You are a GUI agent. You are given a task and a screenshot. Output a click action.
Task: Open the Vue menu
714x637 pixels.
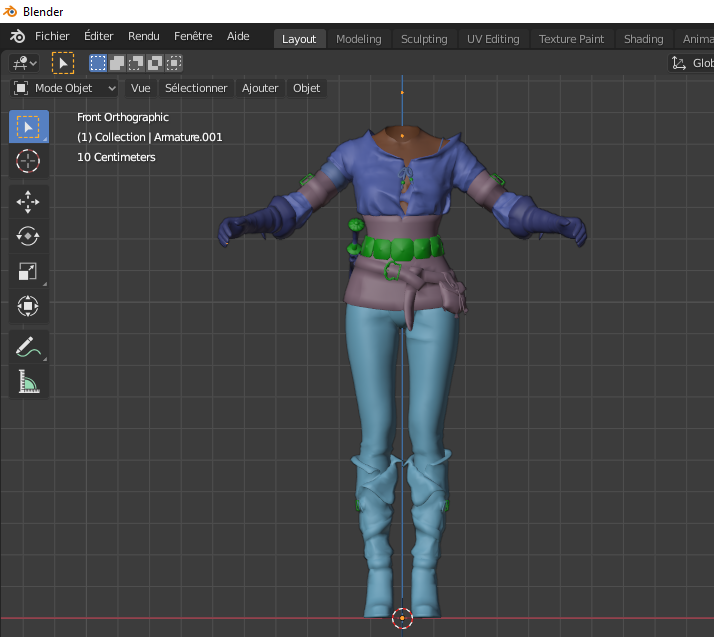point(140,88)
